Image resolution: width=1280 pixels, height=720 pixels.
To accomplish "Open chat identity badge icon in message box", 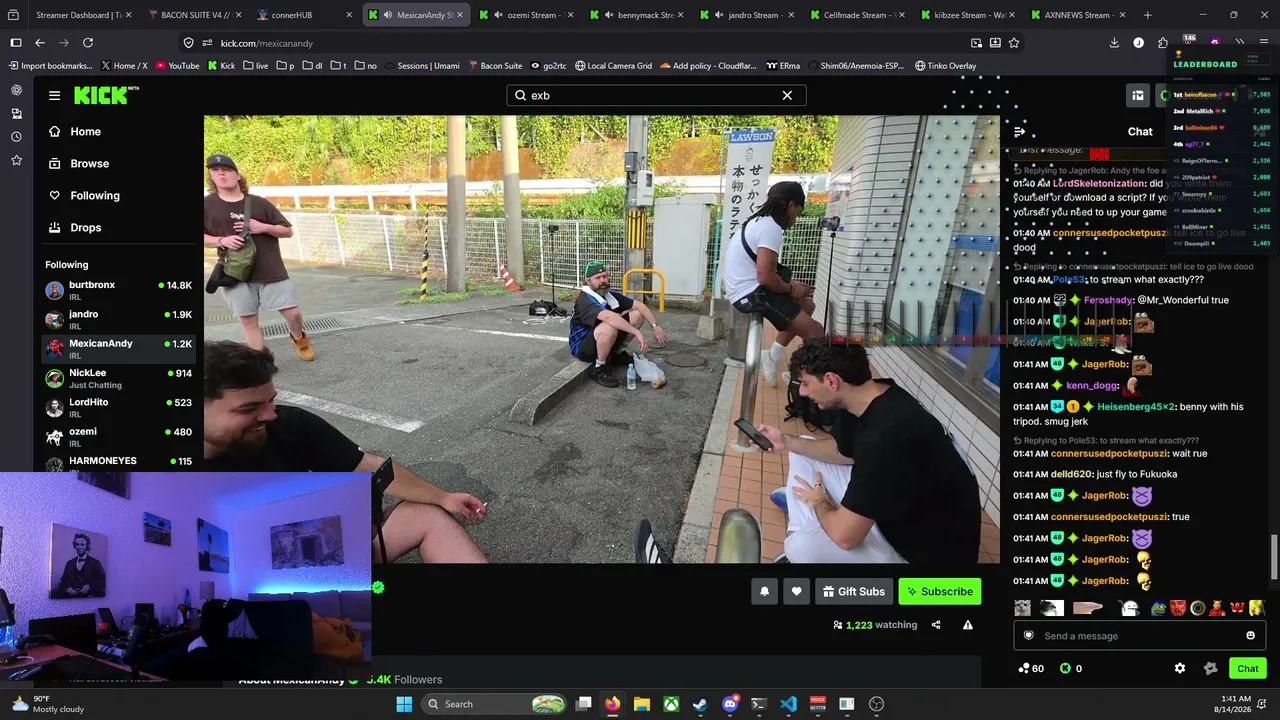I will click(x=1028, y=636).
